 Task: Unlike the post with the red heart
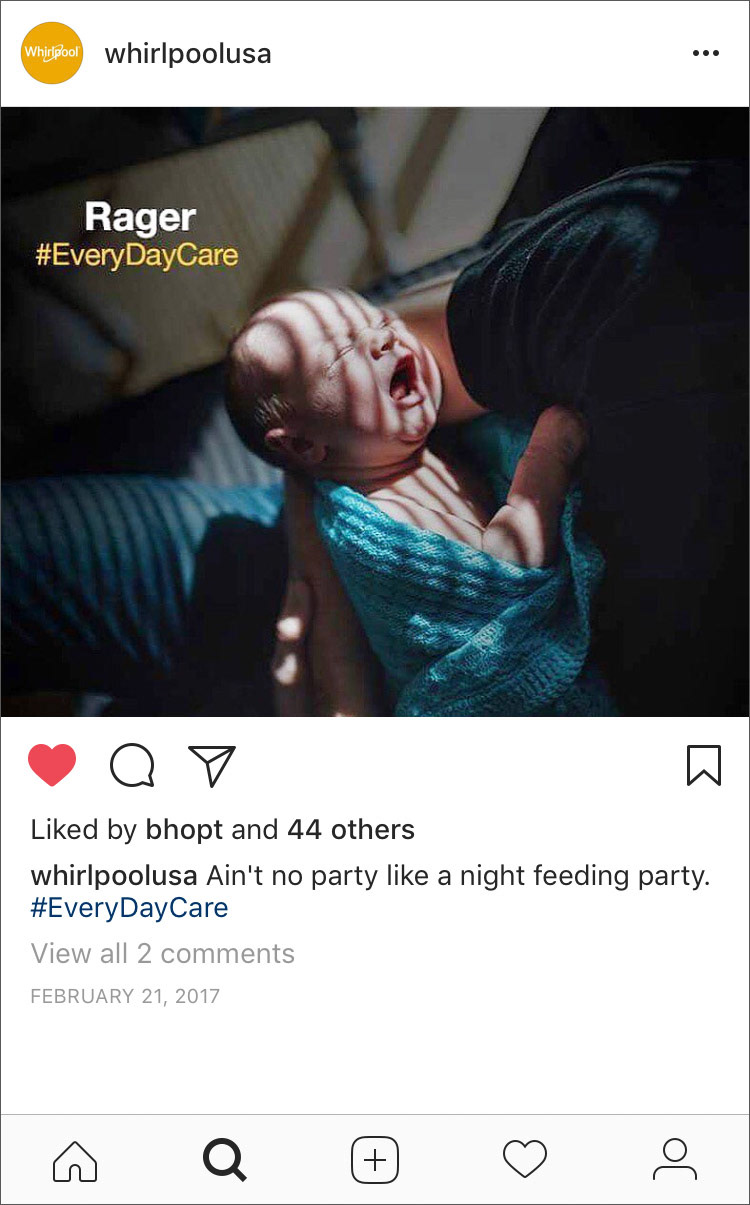tap(52, 766)
